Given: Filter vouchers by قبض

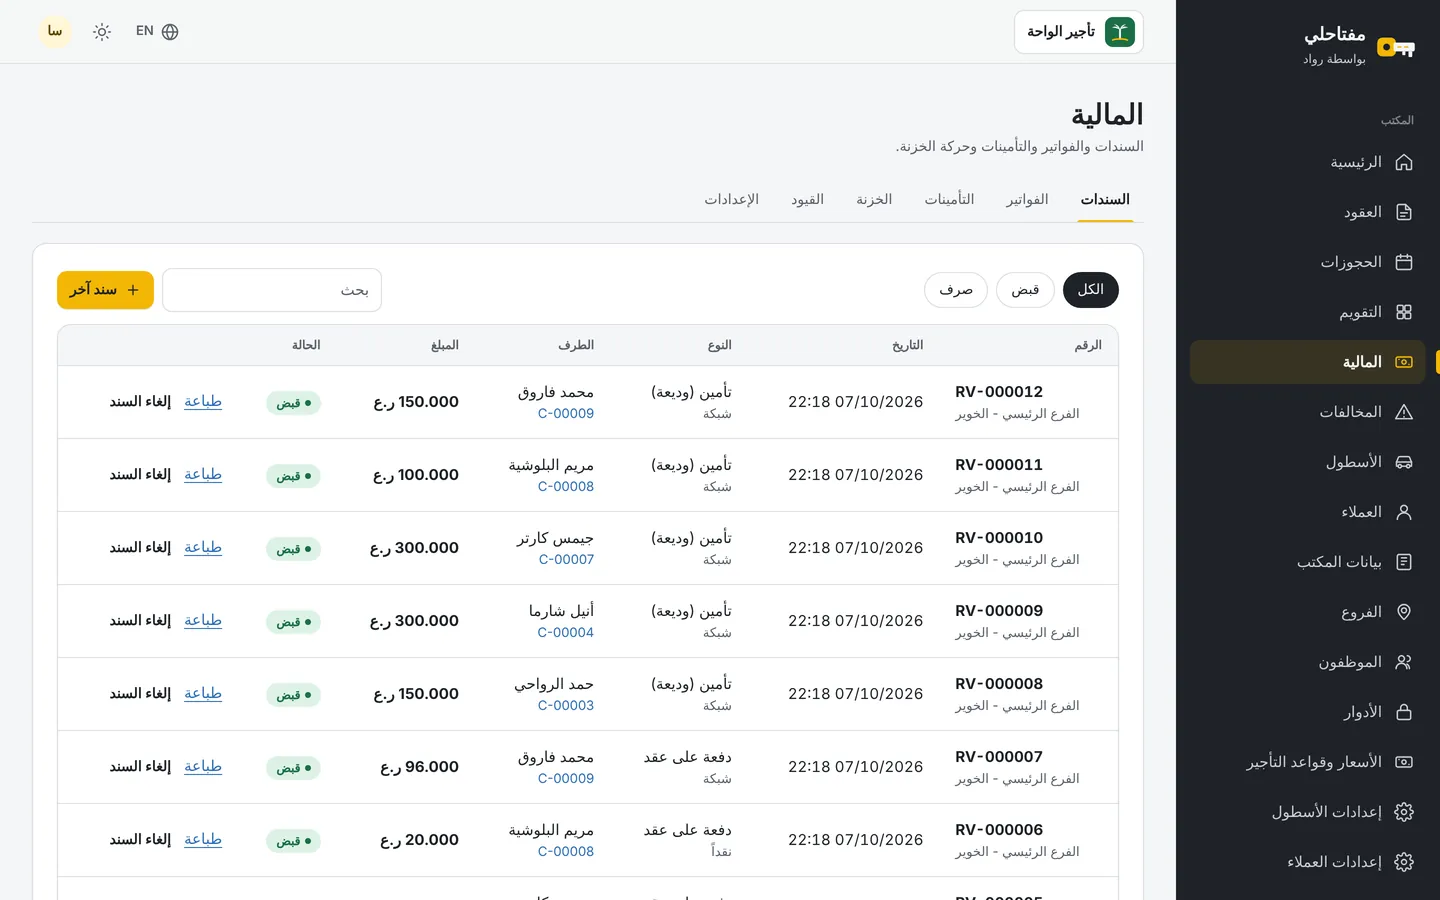Looking at the screenshot, I should (1025, 290).
